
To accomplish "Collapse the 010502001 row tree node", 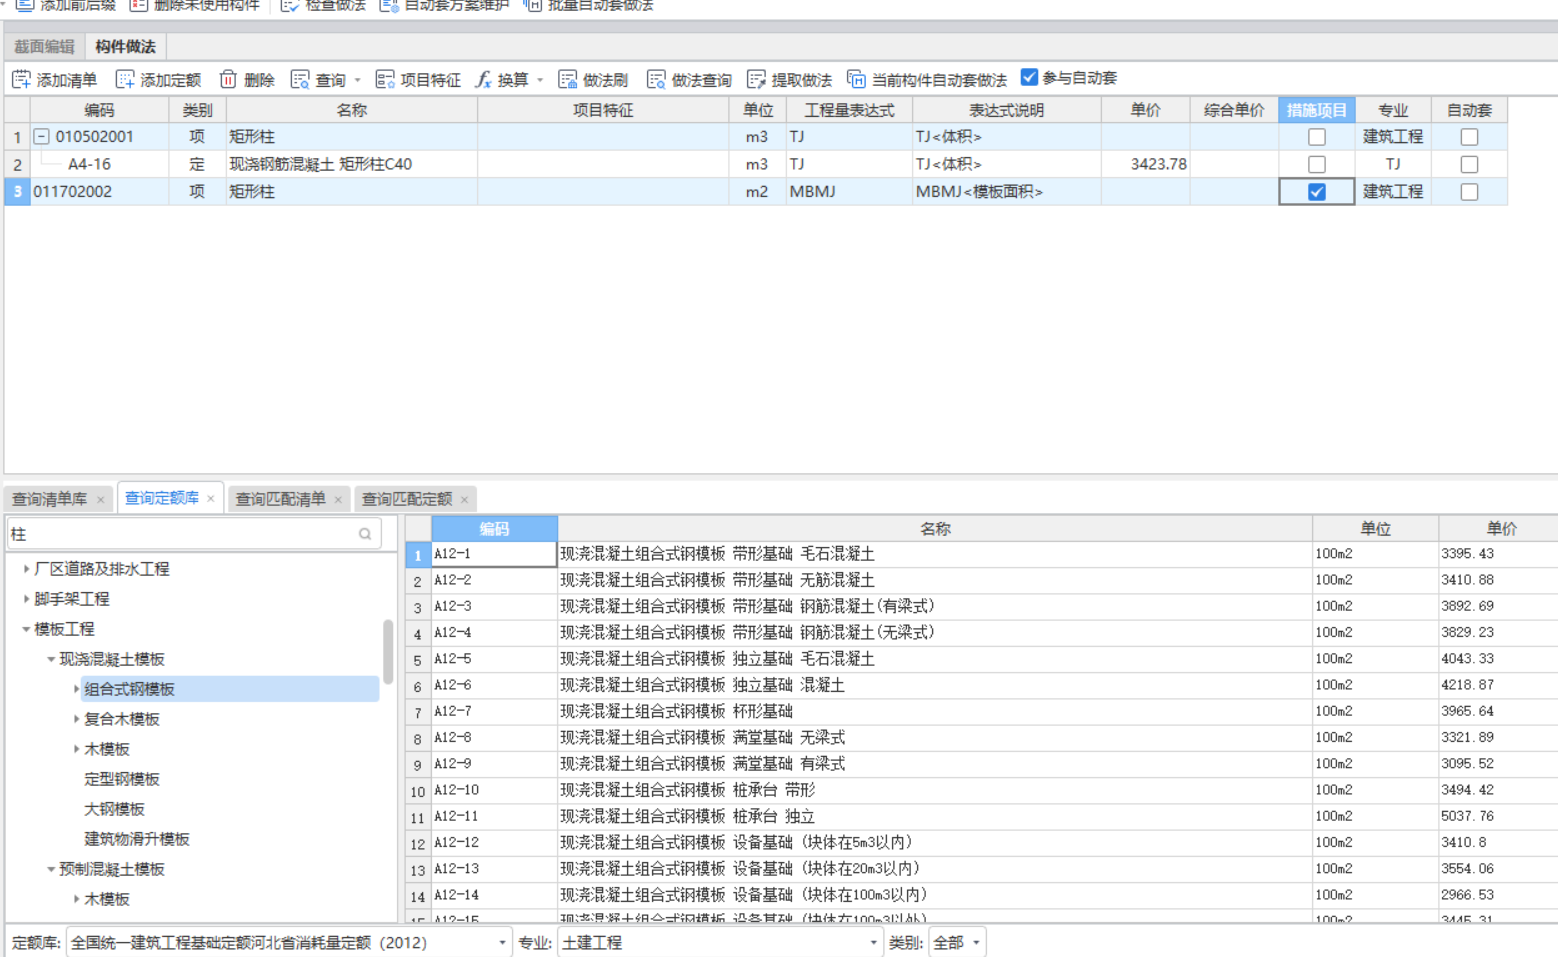I will pos(42,136).
